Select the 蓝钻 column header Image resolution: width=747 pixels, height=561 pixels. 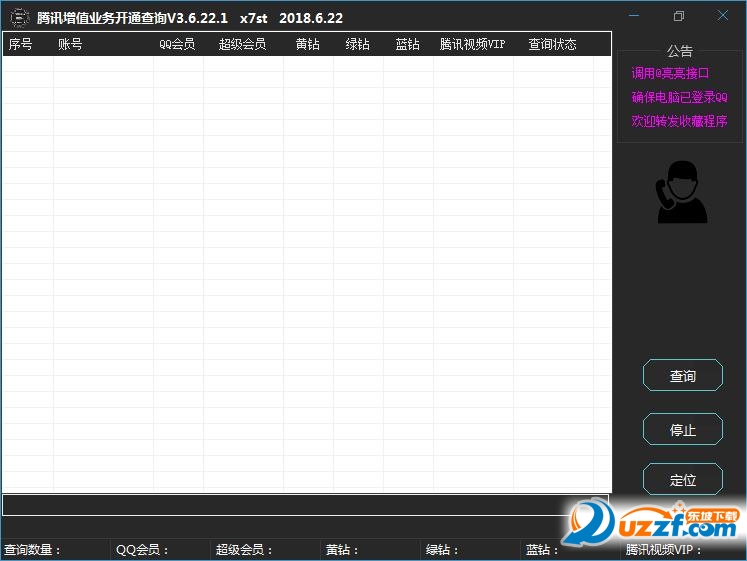(407, 44)
